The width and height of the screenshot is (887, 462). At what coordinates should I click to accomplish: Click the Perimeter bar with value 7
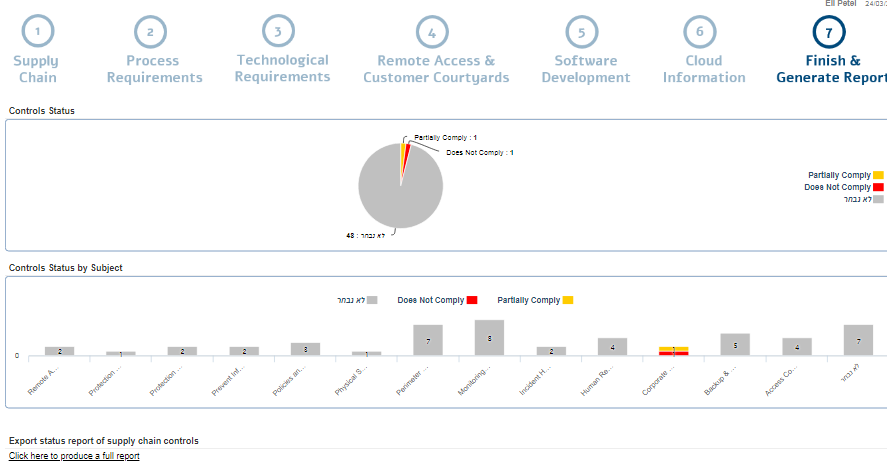click(x=428, y=340)
